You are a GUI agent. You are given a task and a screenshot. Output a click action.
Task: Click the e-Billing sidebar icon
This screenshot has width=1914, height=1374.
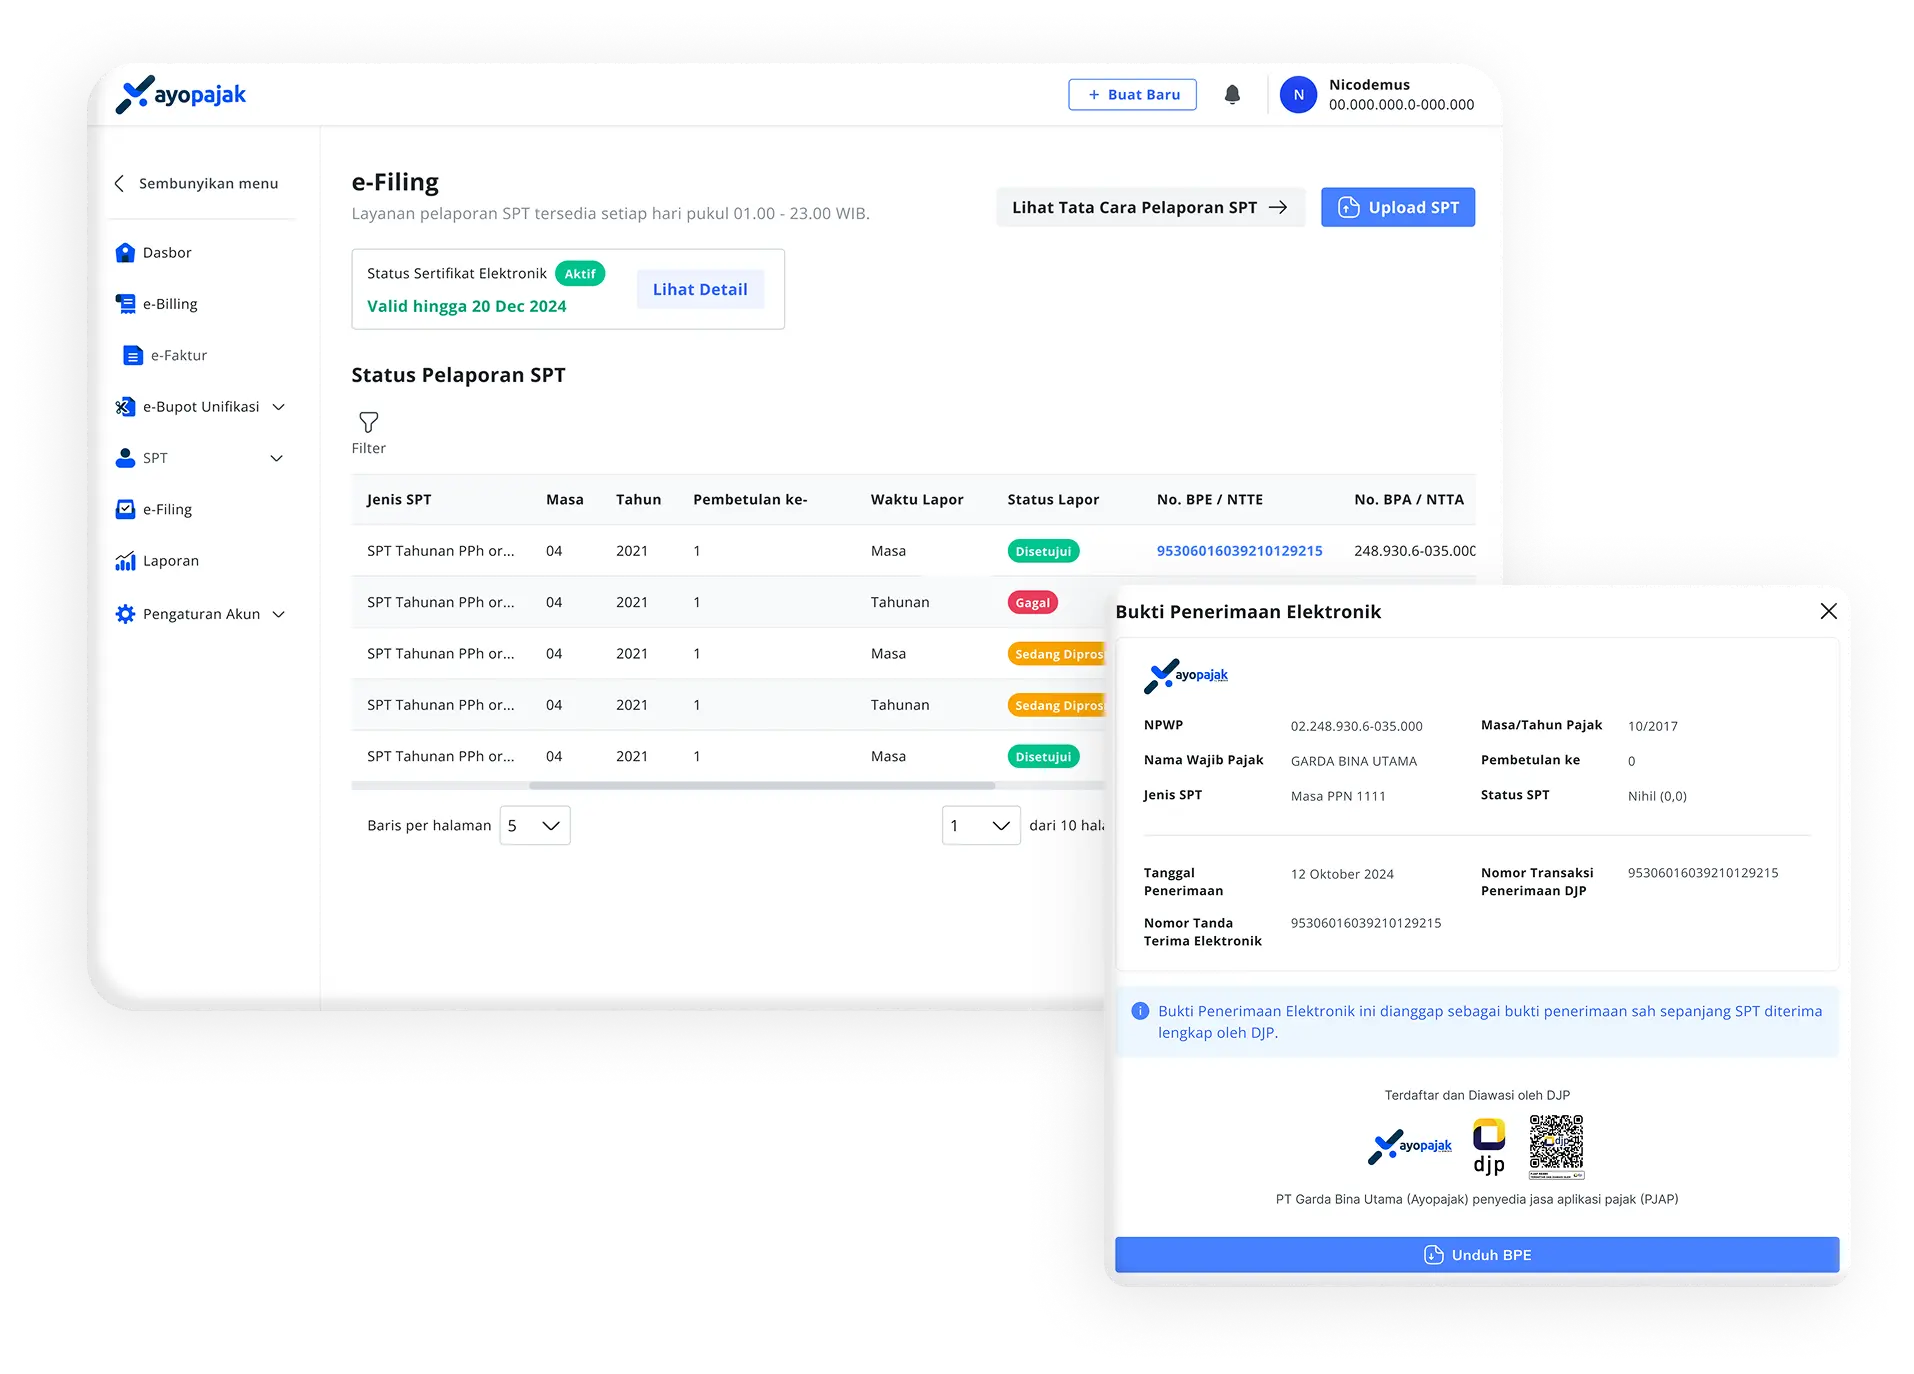[x=125, y=304]
